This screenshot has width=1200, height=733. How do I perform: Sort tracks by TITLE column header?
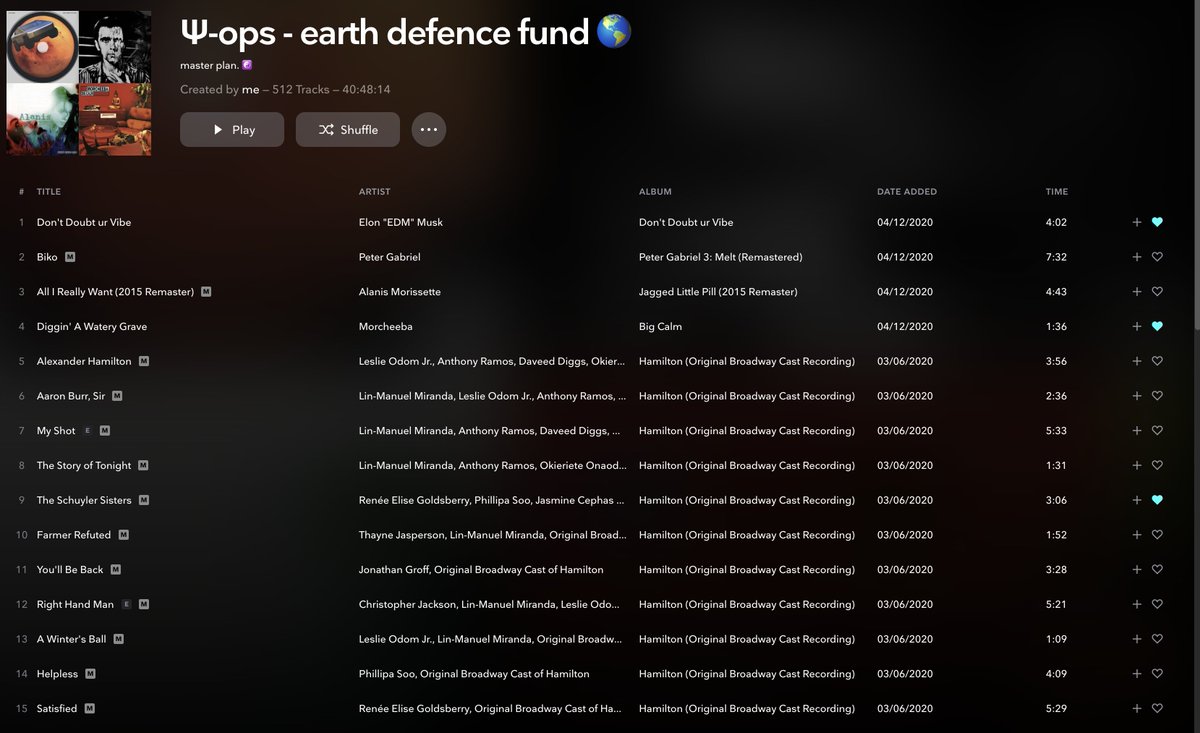point(49,192)
